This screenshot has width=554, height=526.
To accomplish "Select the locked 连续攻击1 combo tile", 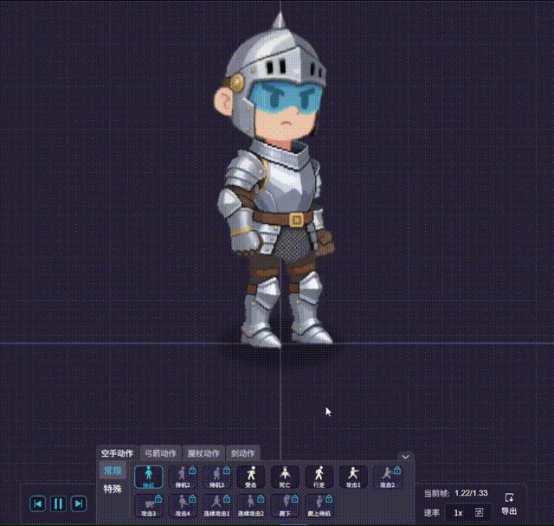I will click(x=217, y=506).
